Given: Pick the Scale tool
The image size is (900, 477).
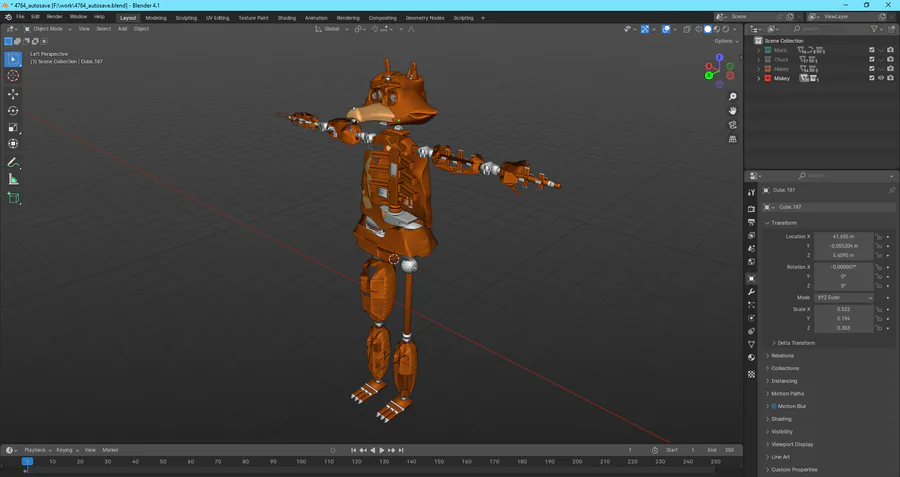Looking at the screenshot, I should click(13, 127).
